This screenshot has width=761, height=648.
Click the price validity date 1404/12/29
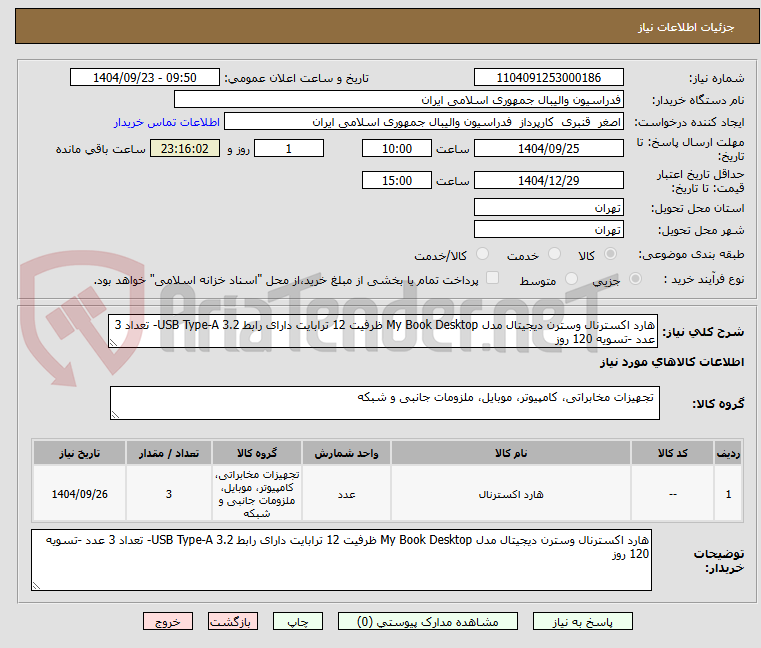pyautogui.click(x=548, y=180)
